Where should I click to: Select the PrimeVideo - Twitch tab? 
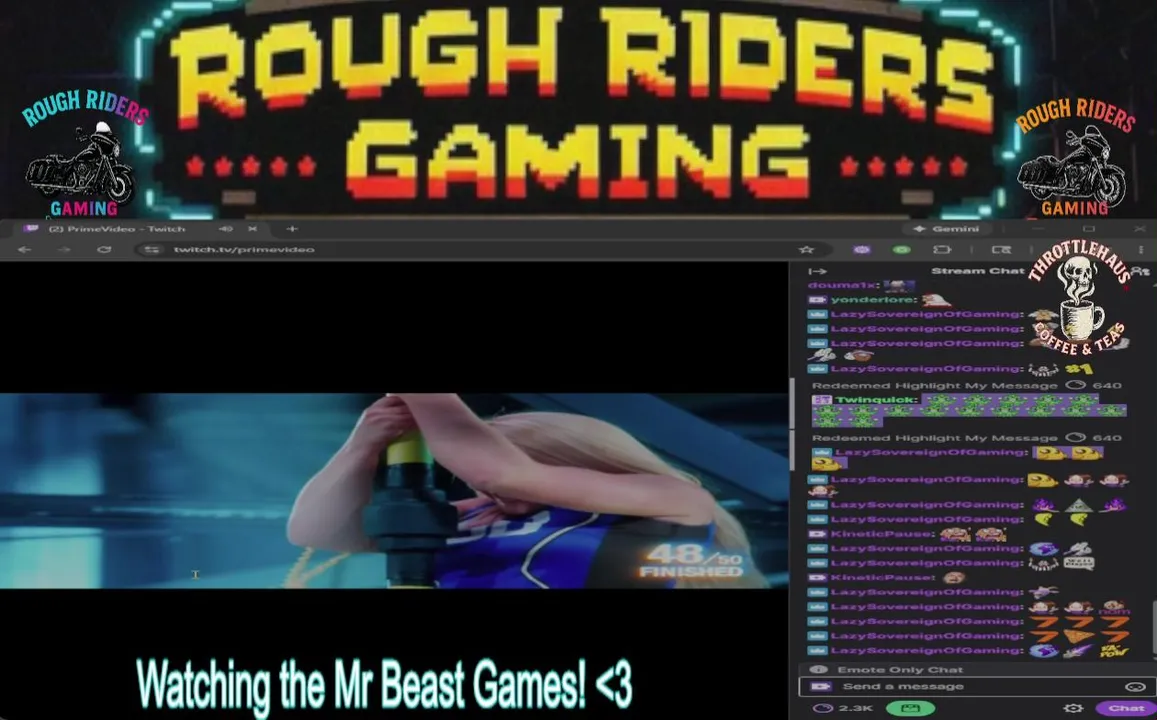[118, 229]
